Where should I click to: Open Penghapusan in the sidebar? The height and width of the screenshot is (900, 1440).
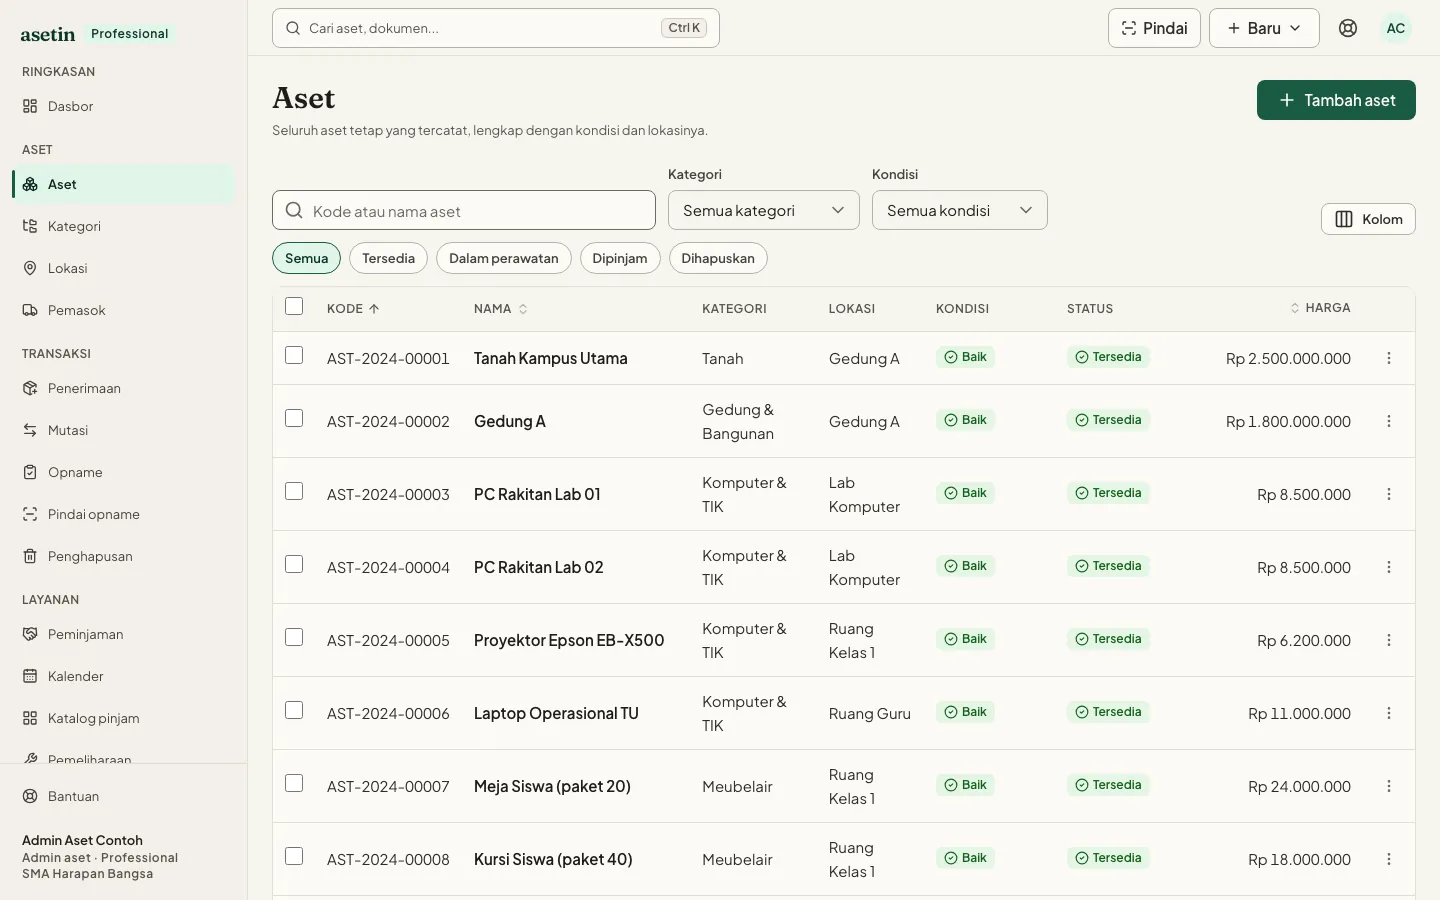(x=124, y=556)
